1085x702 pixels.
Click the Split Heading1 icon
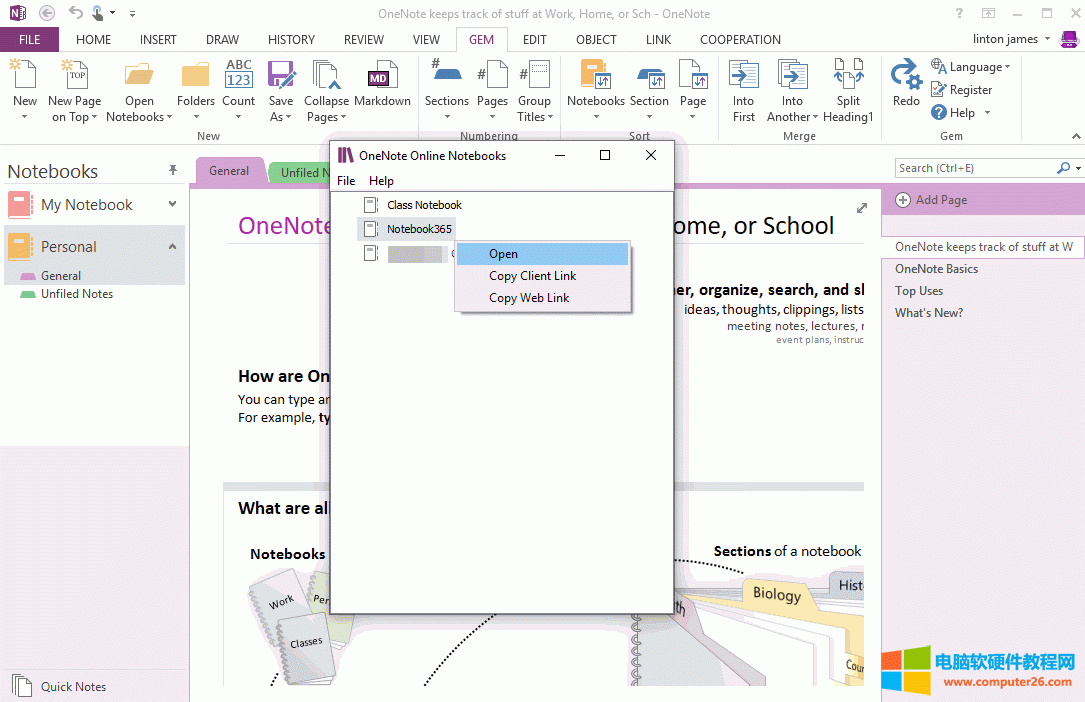coord(848,77)
